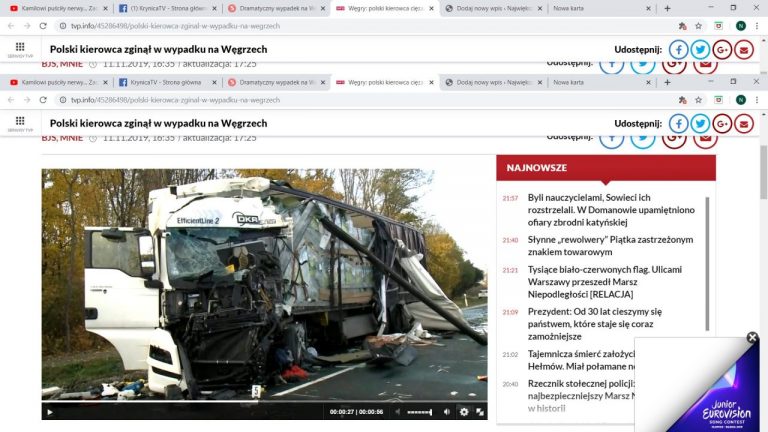Image resolution: width=768 pixels, height=432 pixels.
Task: Open a new tab with plus button in topmost strip
Action: coord(667,8)
